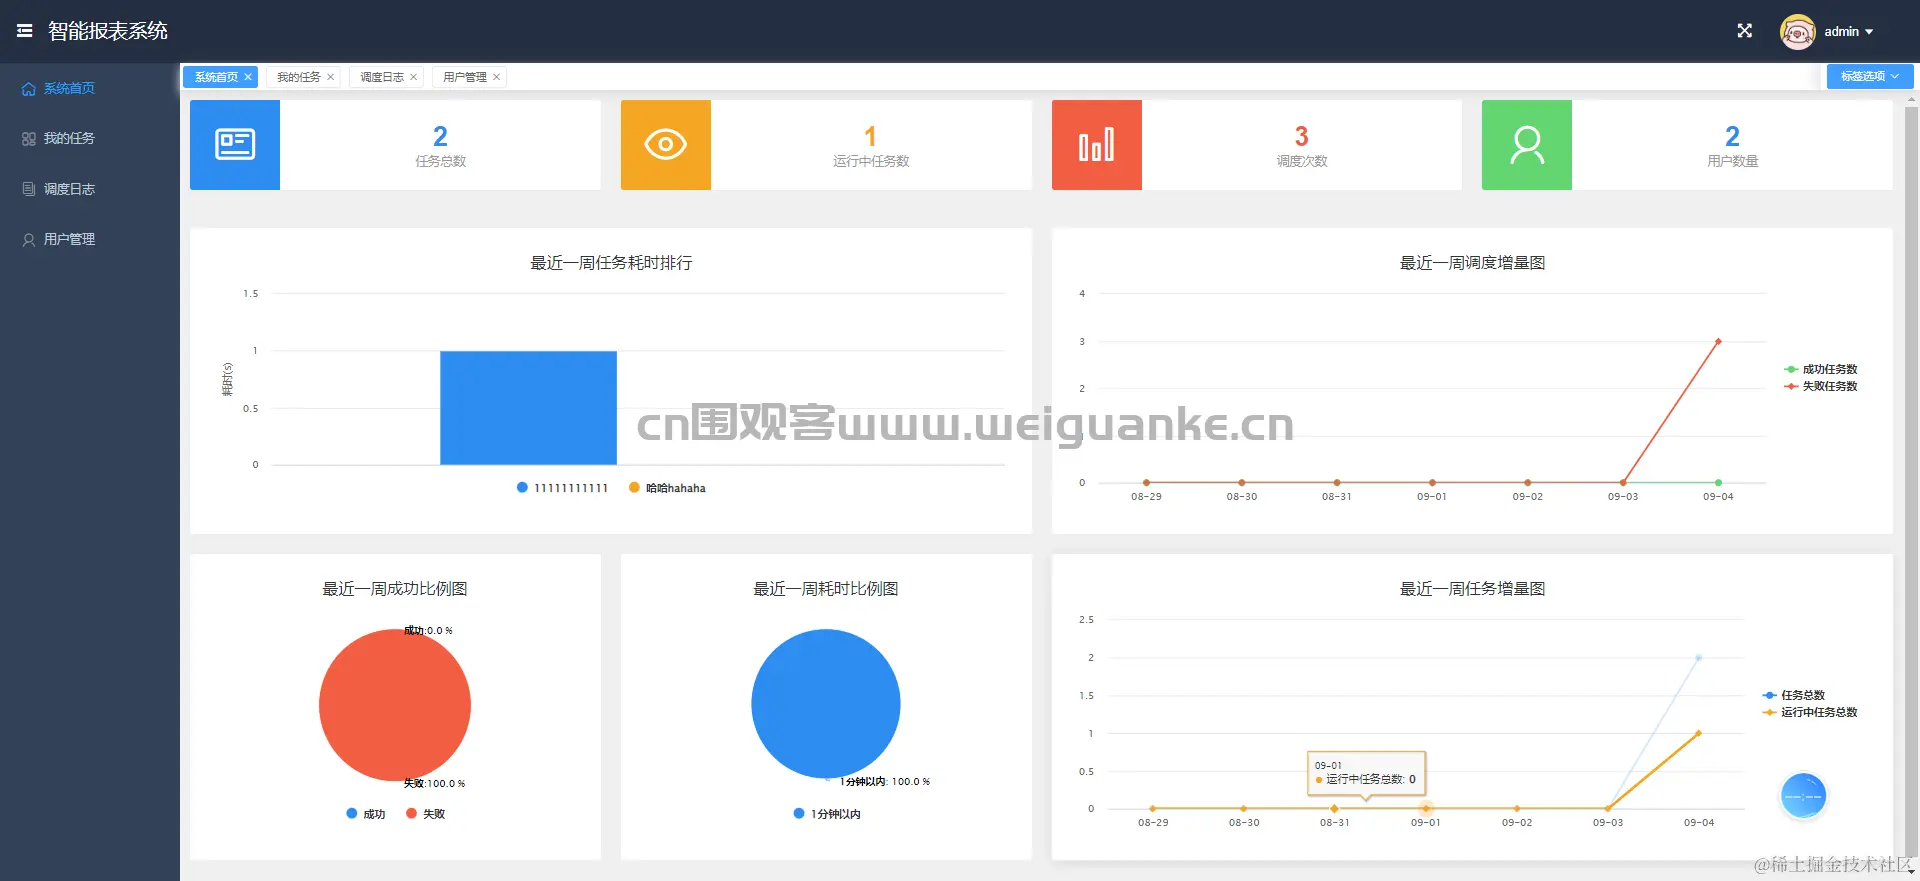Click the person icon beside 用户管理
Viewport: 1920px width, 881px height.
pyautogui.click(x=29, y=240)
